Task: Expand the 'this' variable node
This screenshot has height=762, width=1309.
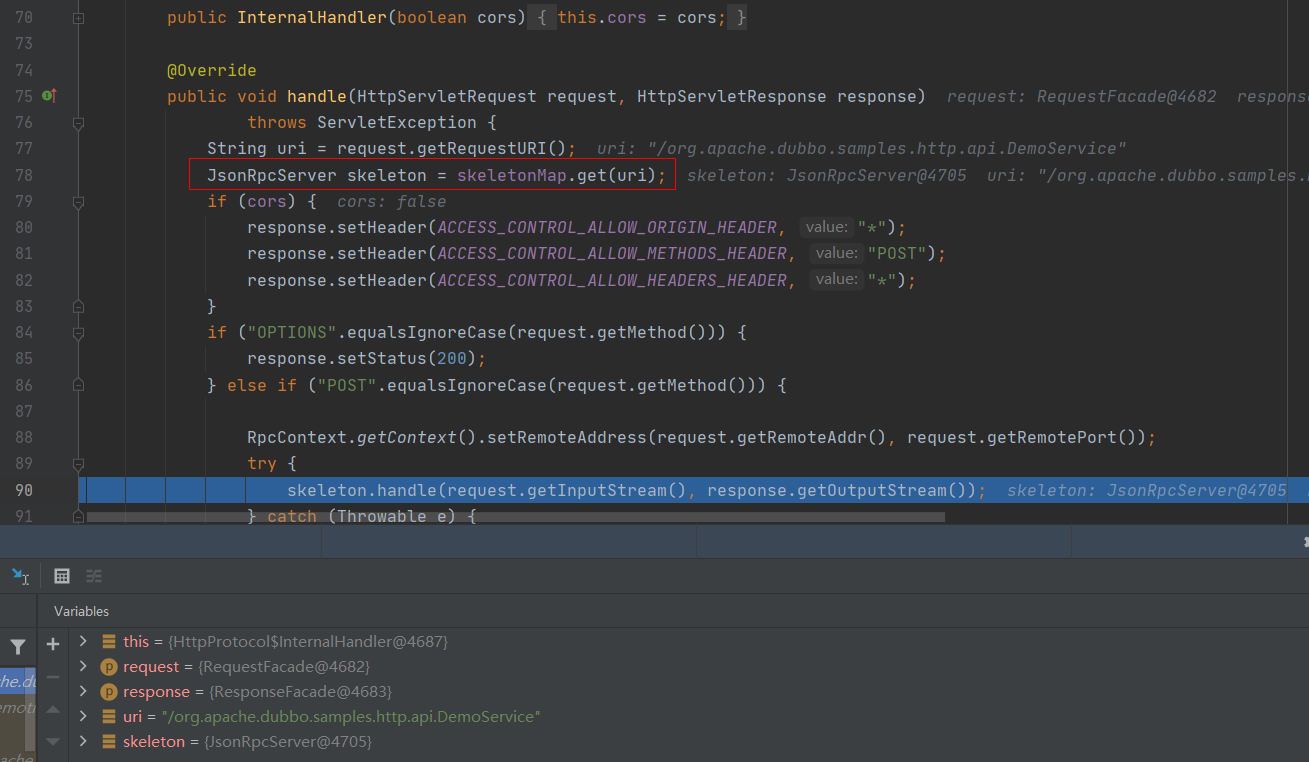Action: coord(83,641)
